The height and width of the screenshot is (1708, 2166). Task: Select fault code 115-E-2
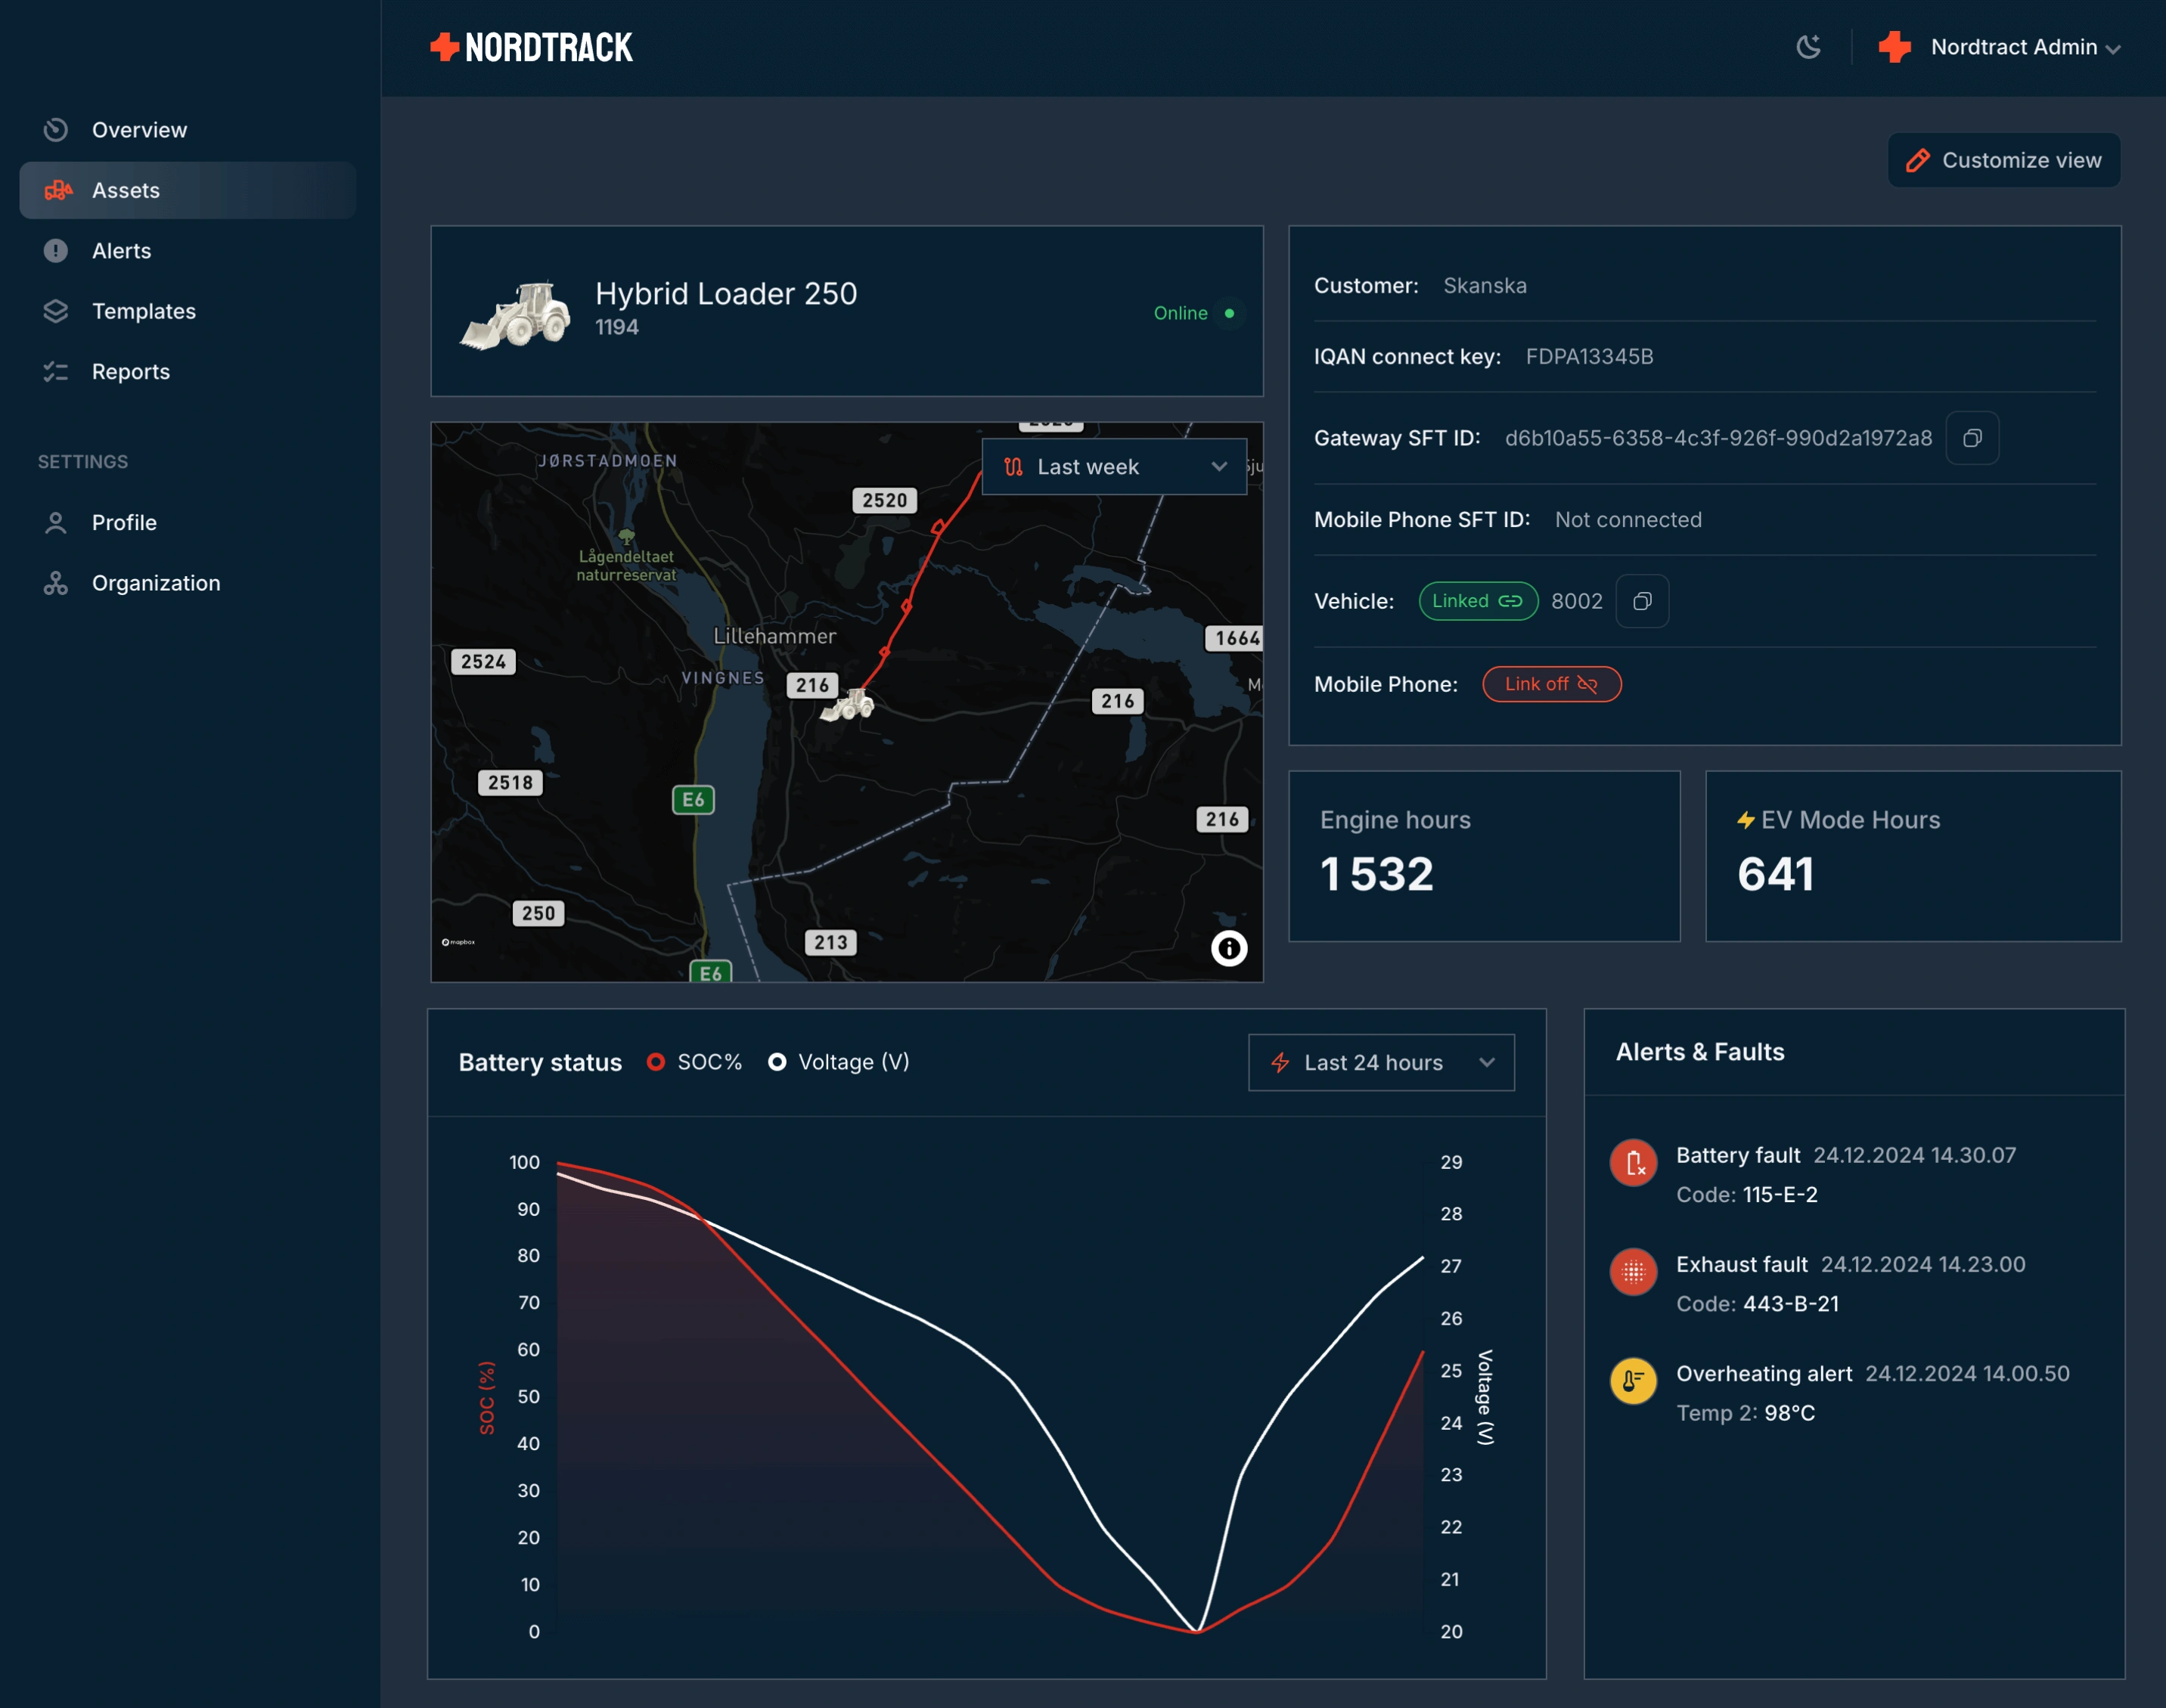tap(1780, 1194)
